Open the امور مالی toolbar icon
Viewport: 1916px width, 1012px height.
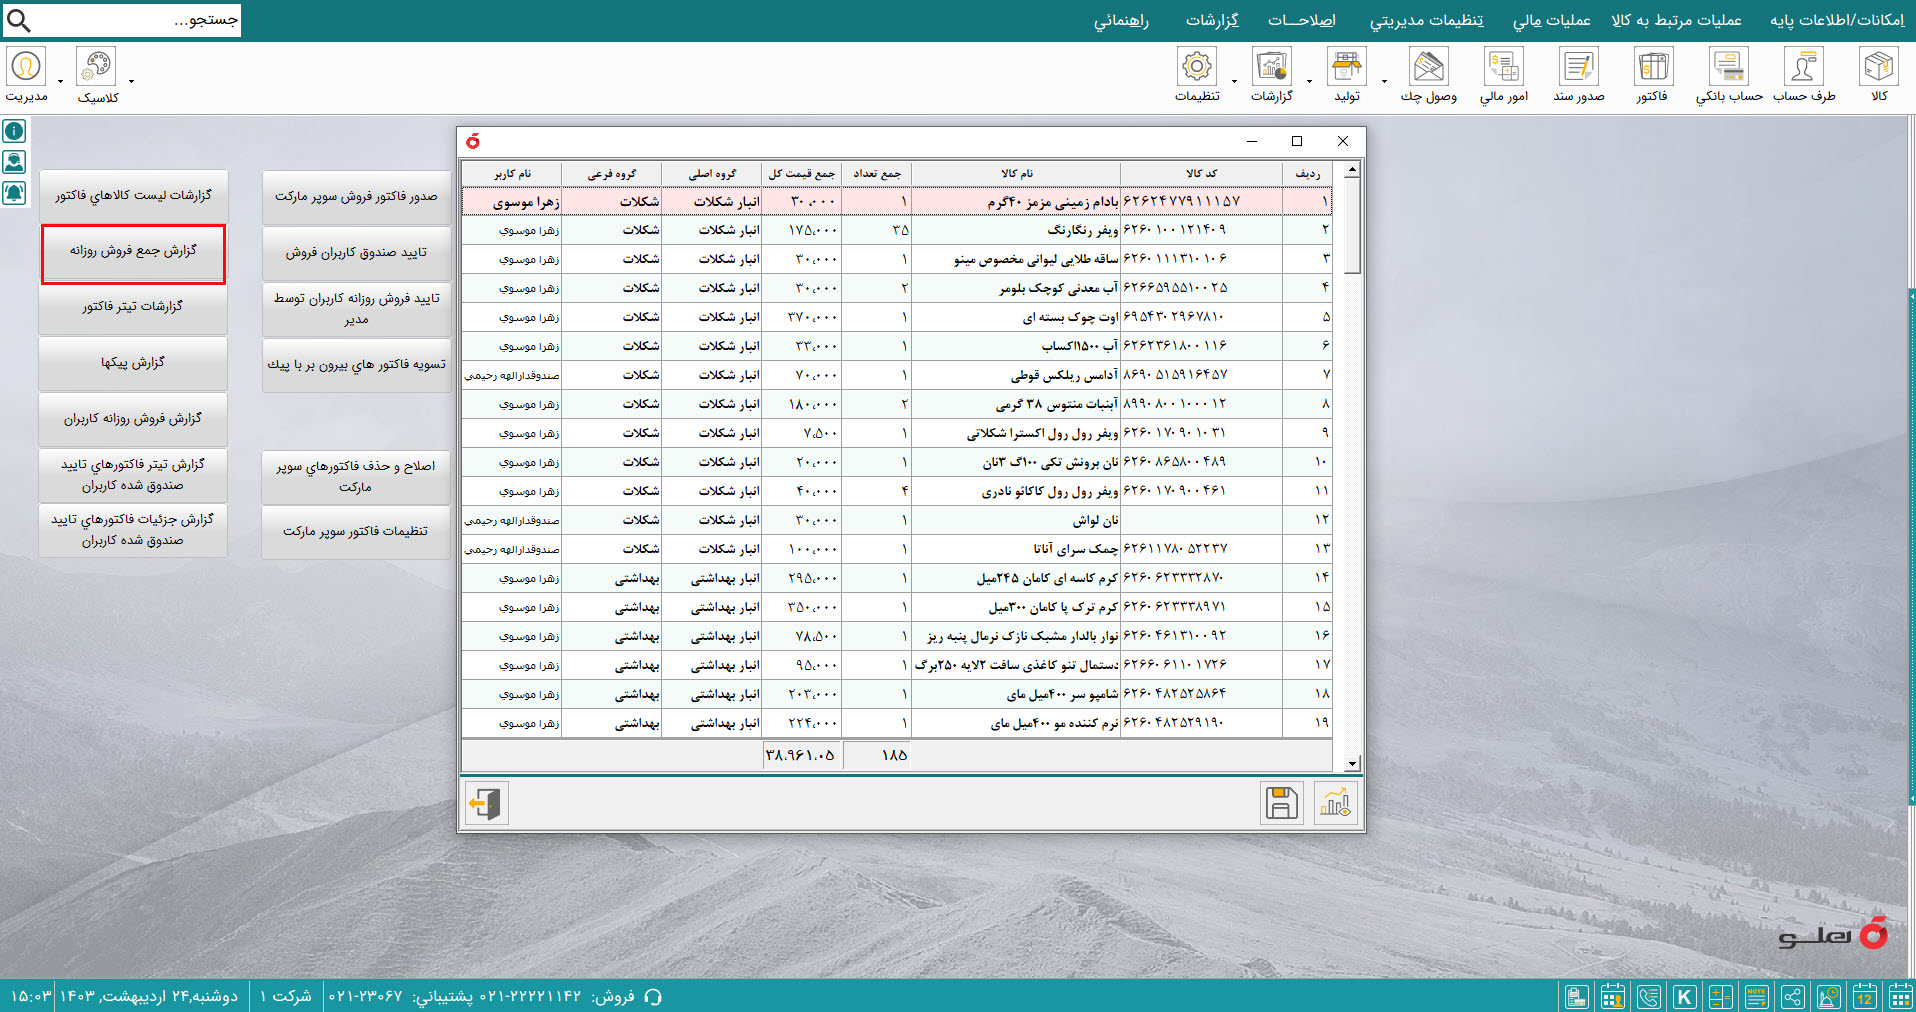(x=1503, y=67)
